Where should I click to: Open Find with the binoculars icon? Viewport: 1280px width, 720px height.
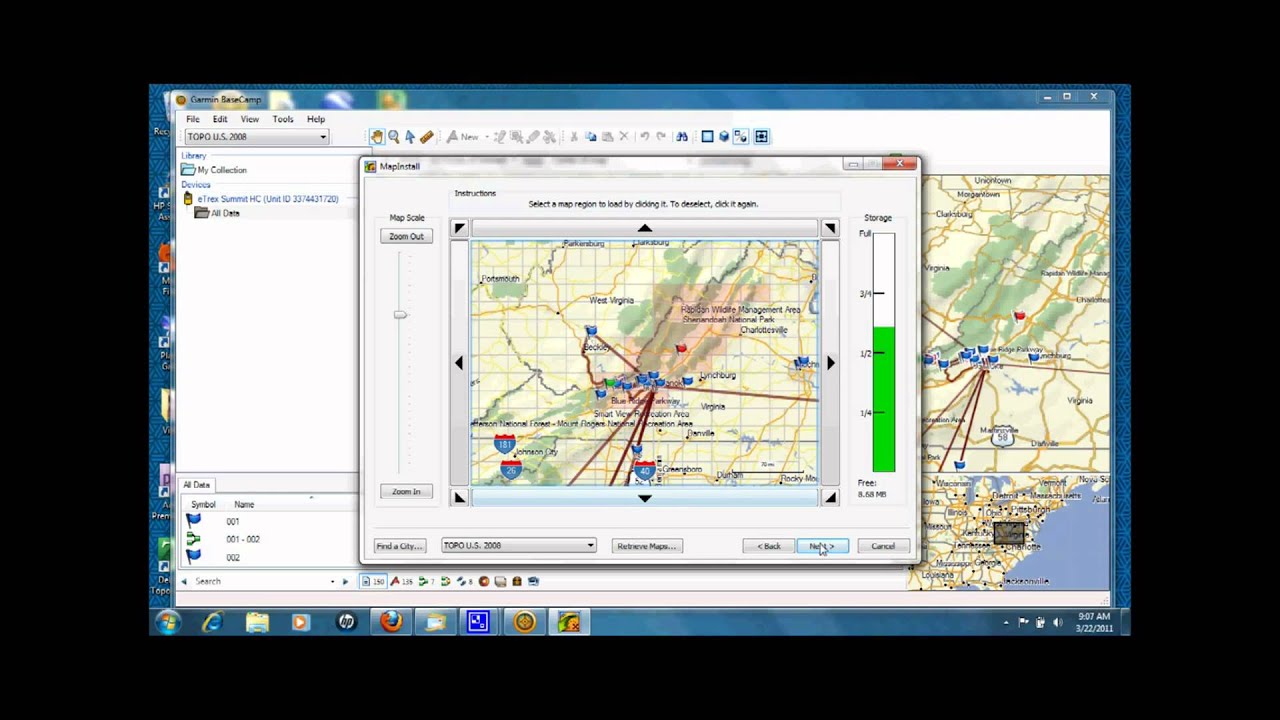(682, 137)
